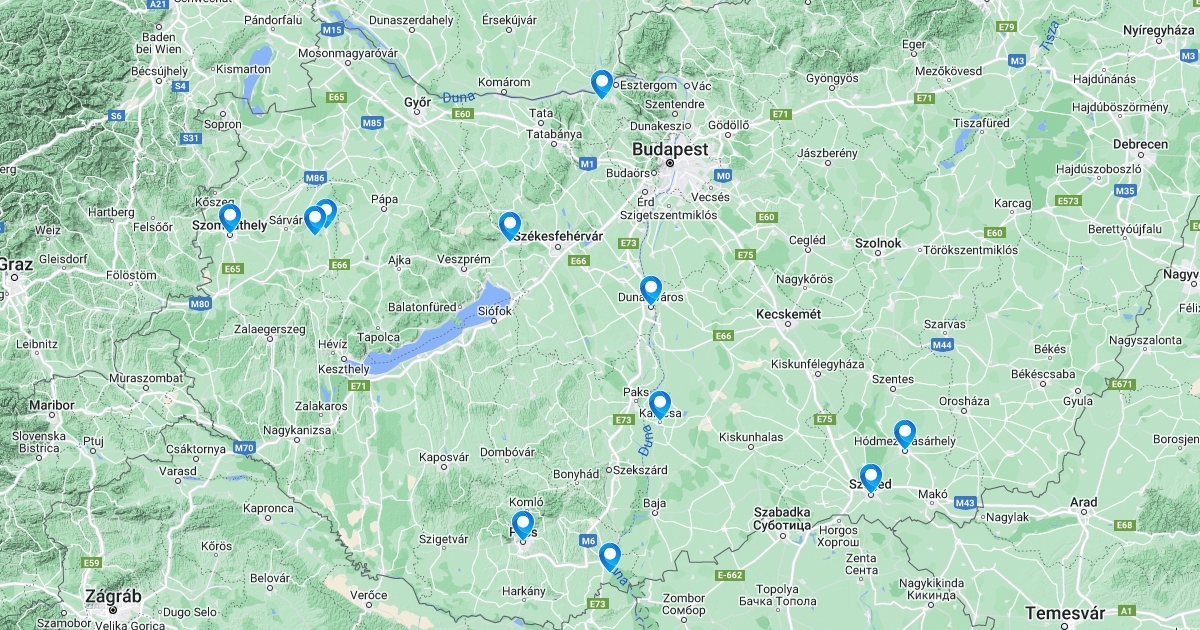Select the right-hand pin of the pair near Sárvár
Screen dimensions: 1200x630
pyautogui.click(x=326, y=213)
